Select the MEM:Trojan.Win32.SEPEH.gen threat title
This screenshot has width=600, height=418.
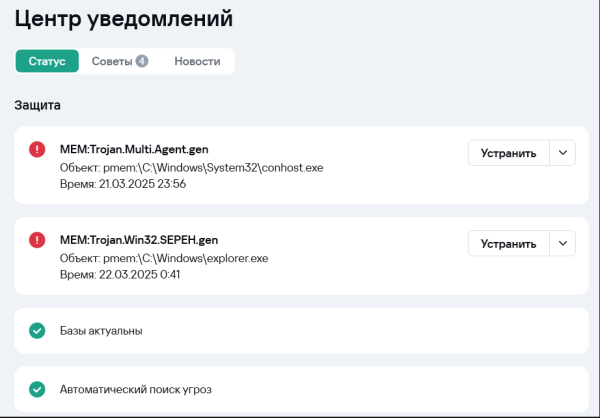pyautogui.click(x=139, y=240)
